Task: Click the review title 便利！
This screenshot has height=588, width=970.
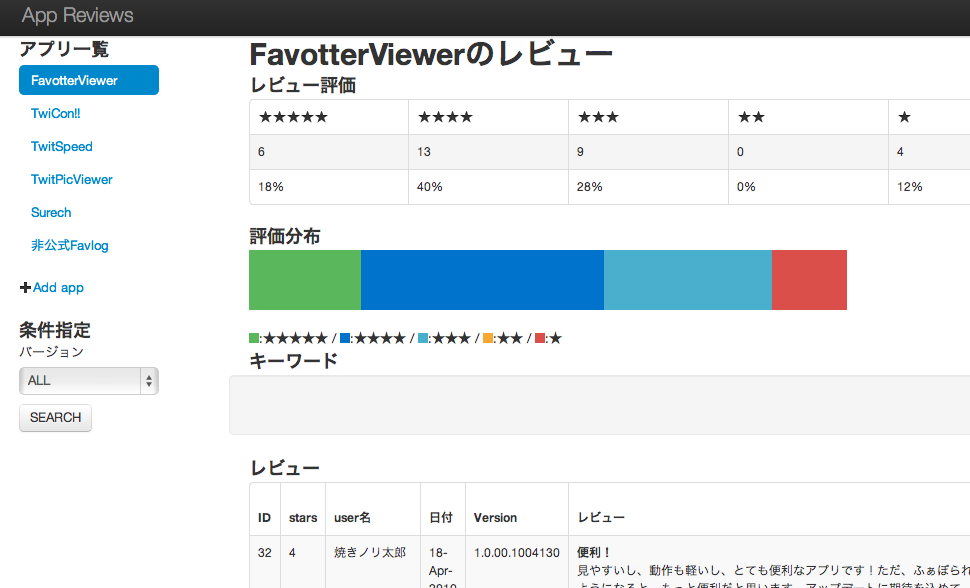Action: 594,552
